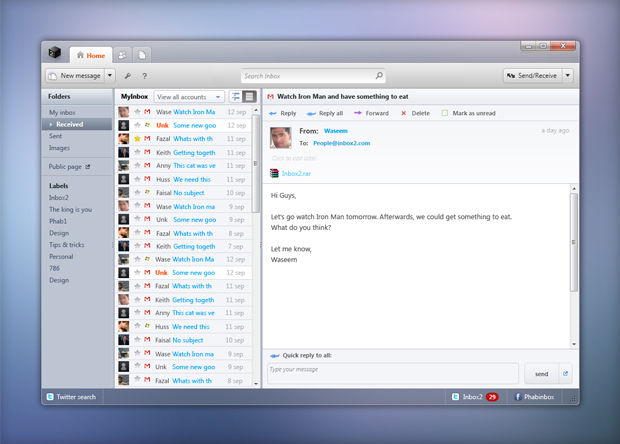Open the contacts tab icon
This screenshot has height=444, width=620.
point(122,55)
